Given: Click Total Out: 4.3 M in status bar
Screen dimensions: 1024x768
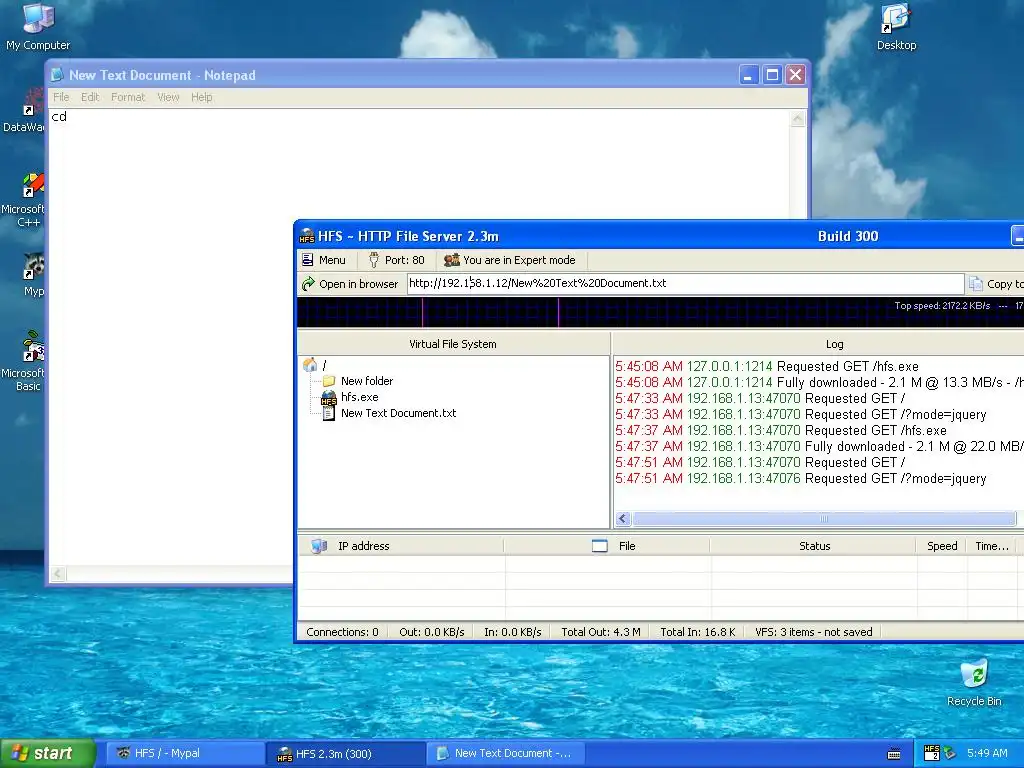Looking at the screenshot, I should 601,632.
